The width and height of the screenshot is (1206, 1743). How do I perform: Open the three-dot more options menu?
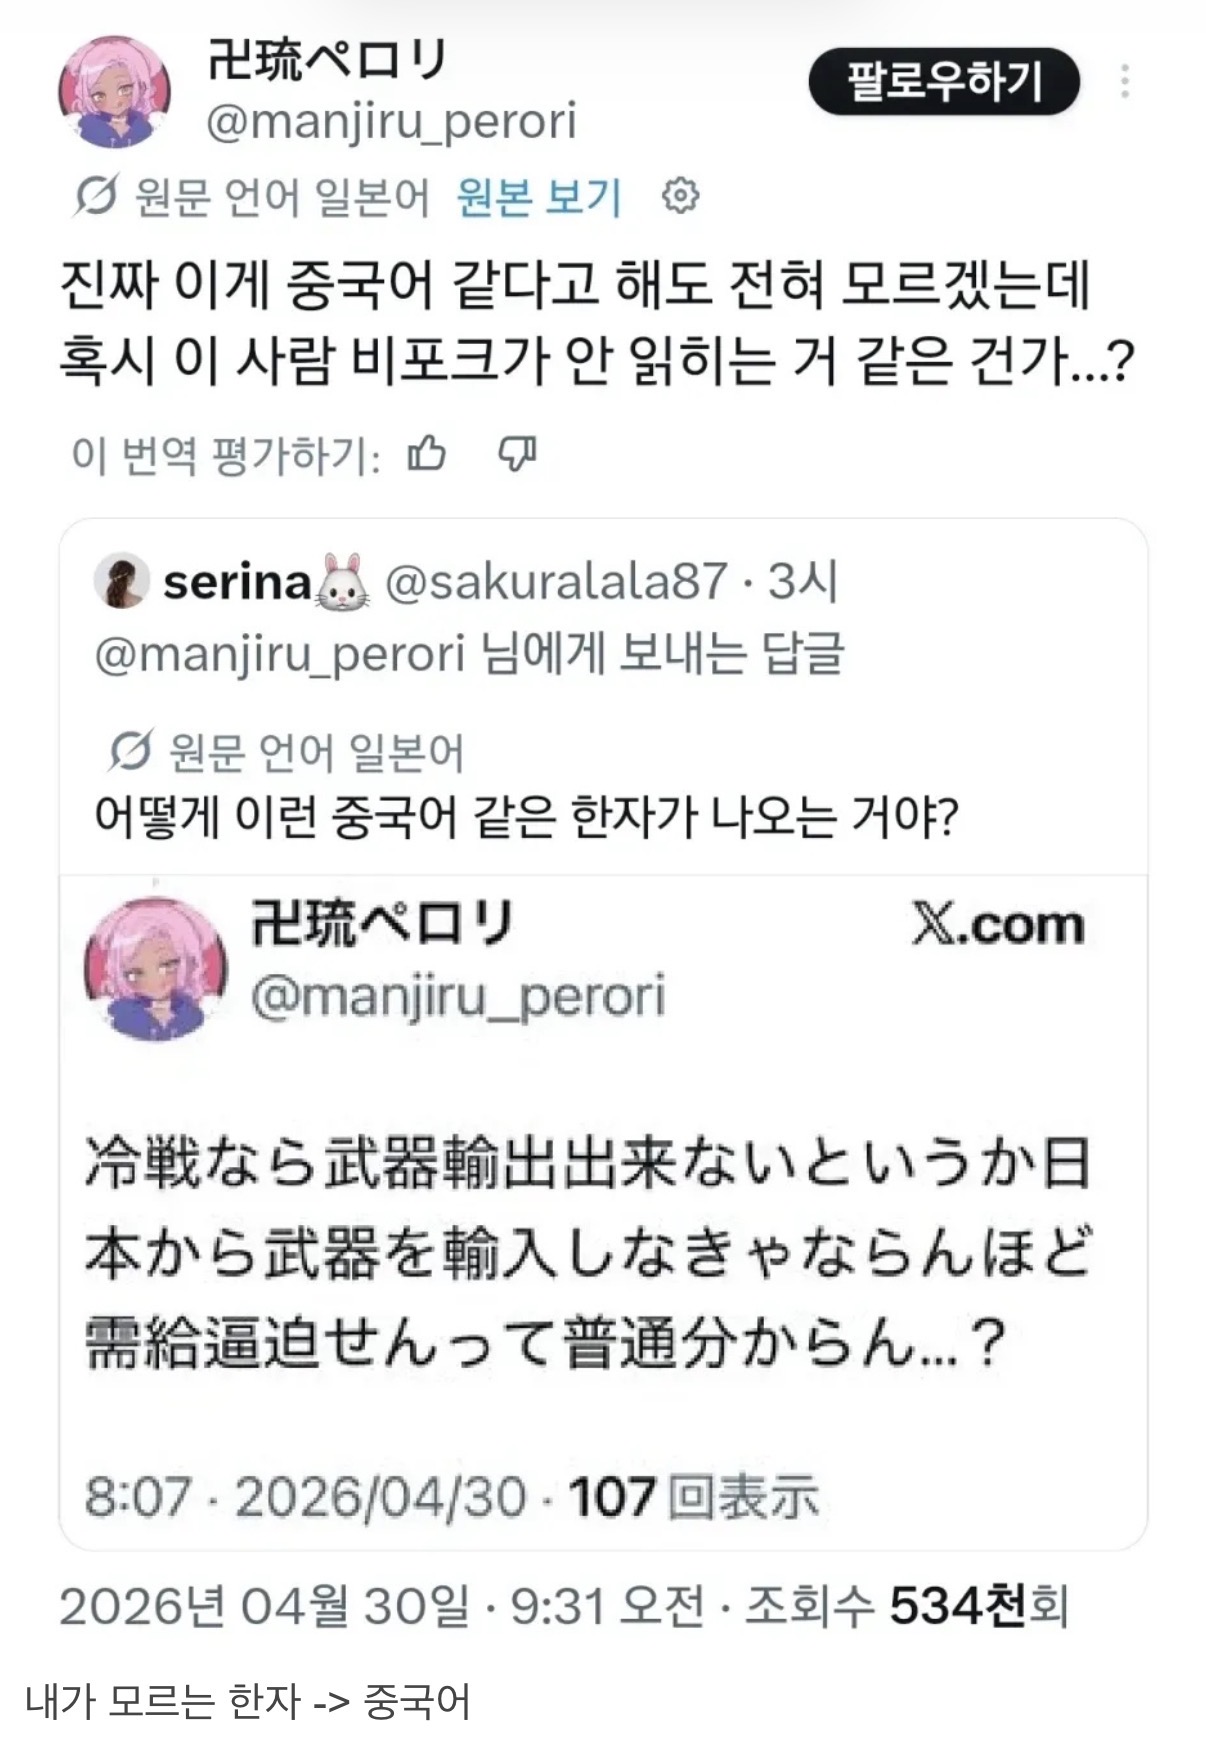point(1125,82)
